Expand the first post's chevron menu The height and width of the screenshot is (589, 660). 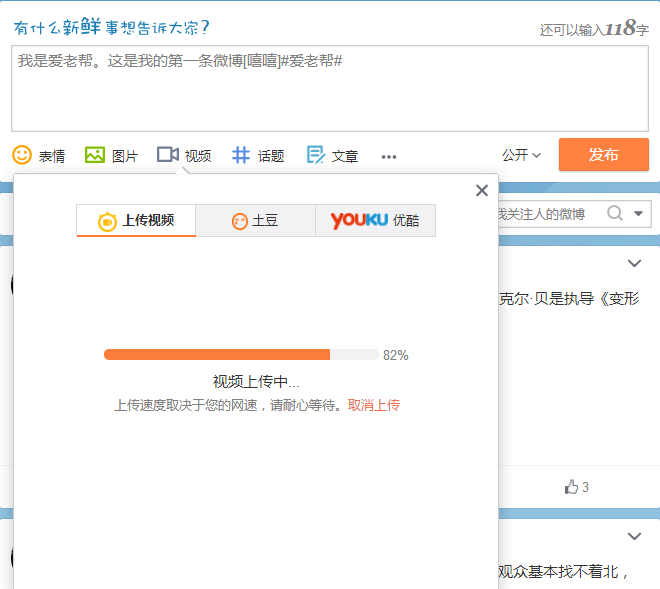[x=634, y=264]
